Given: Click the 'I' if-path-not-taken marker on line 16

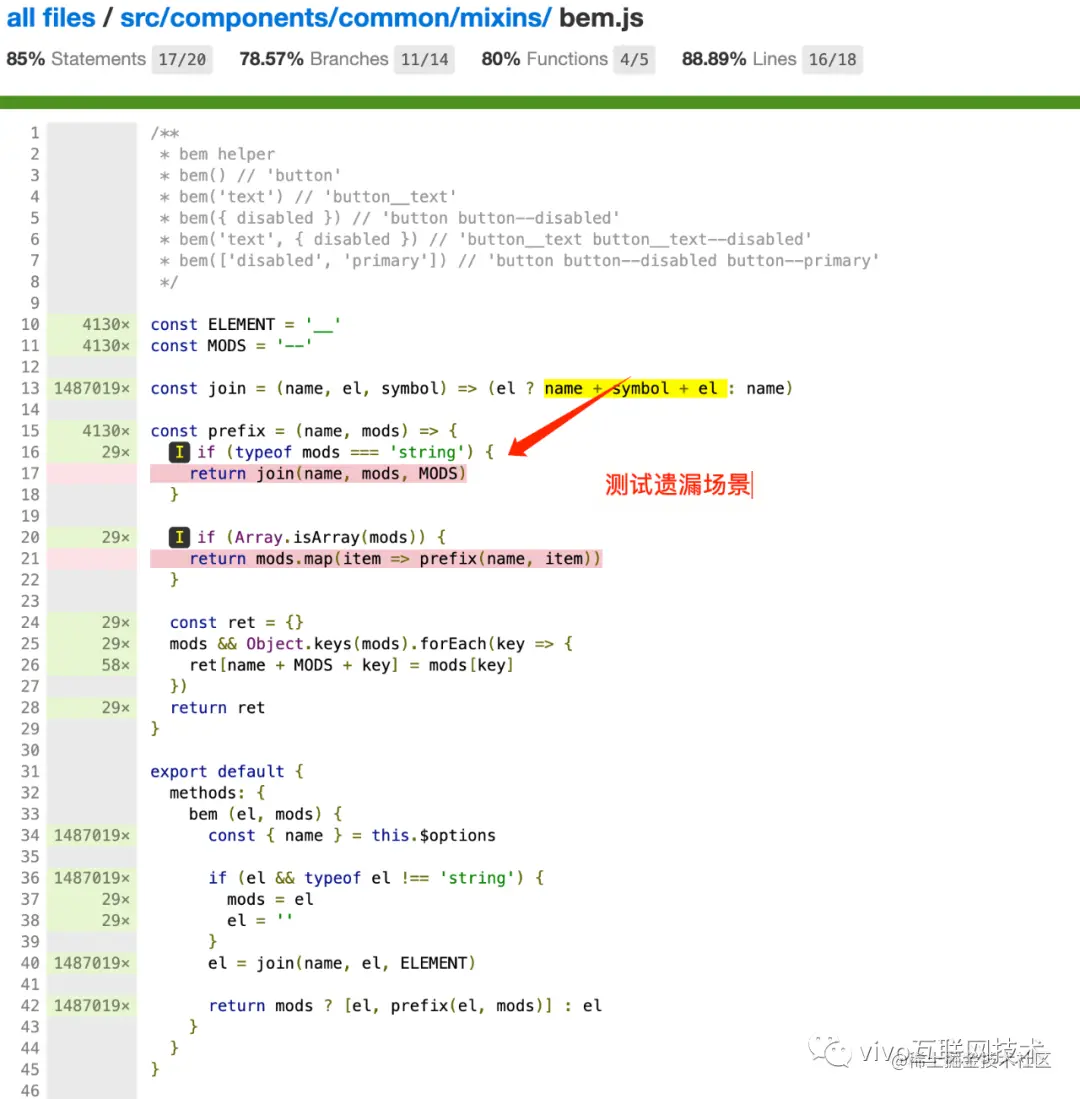Looking at the screenshot, I should [179, 452].
